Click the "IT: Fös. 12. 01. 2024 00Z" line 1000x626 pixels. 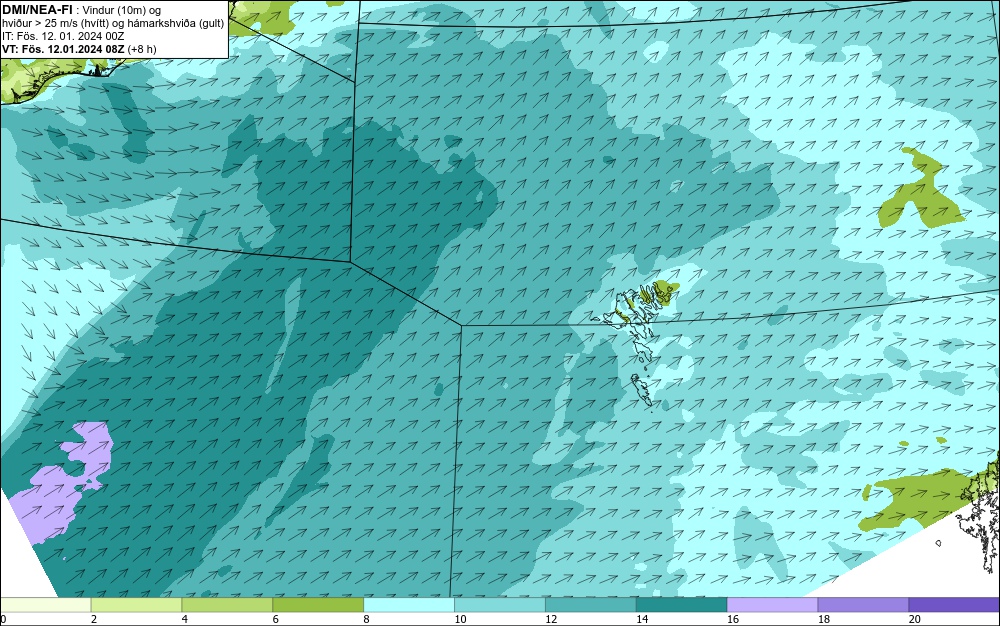(x=63, y=36)
